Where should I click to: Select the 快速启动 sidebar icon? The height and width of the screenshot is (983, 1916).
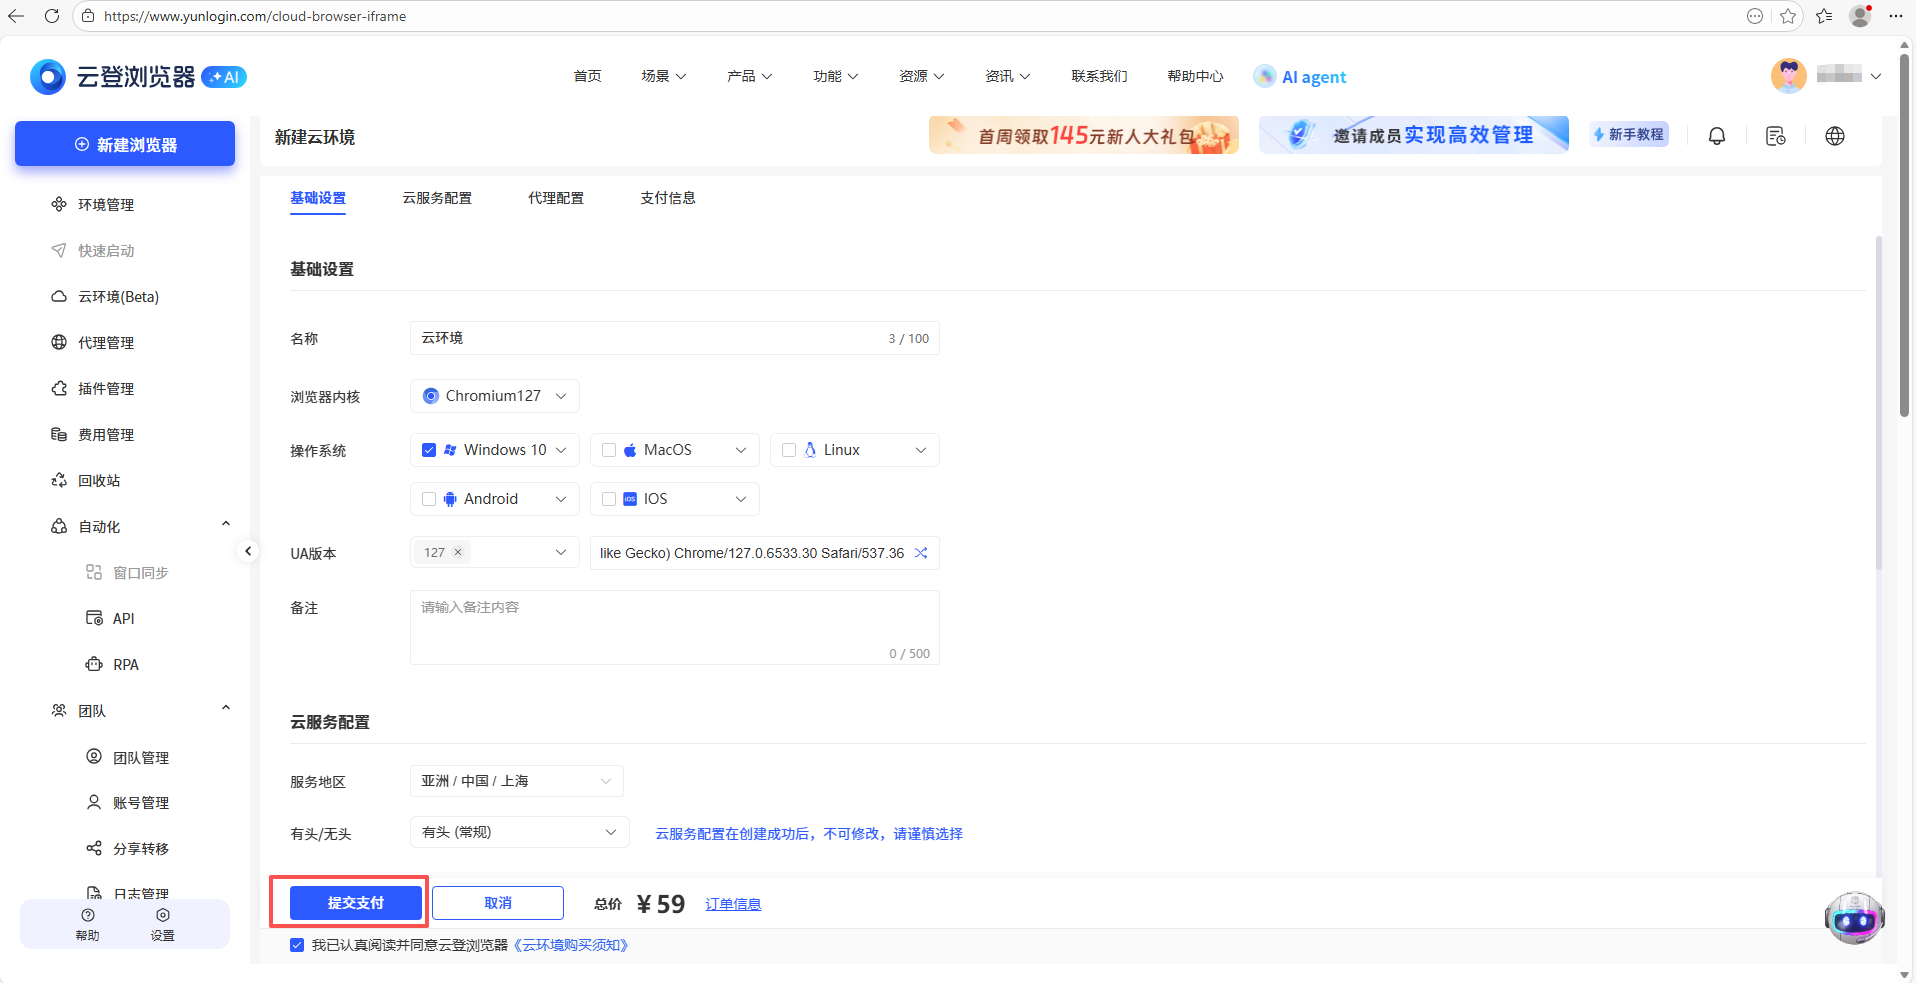click(60, 250)
